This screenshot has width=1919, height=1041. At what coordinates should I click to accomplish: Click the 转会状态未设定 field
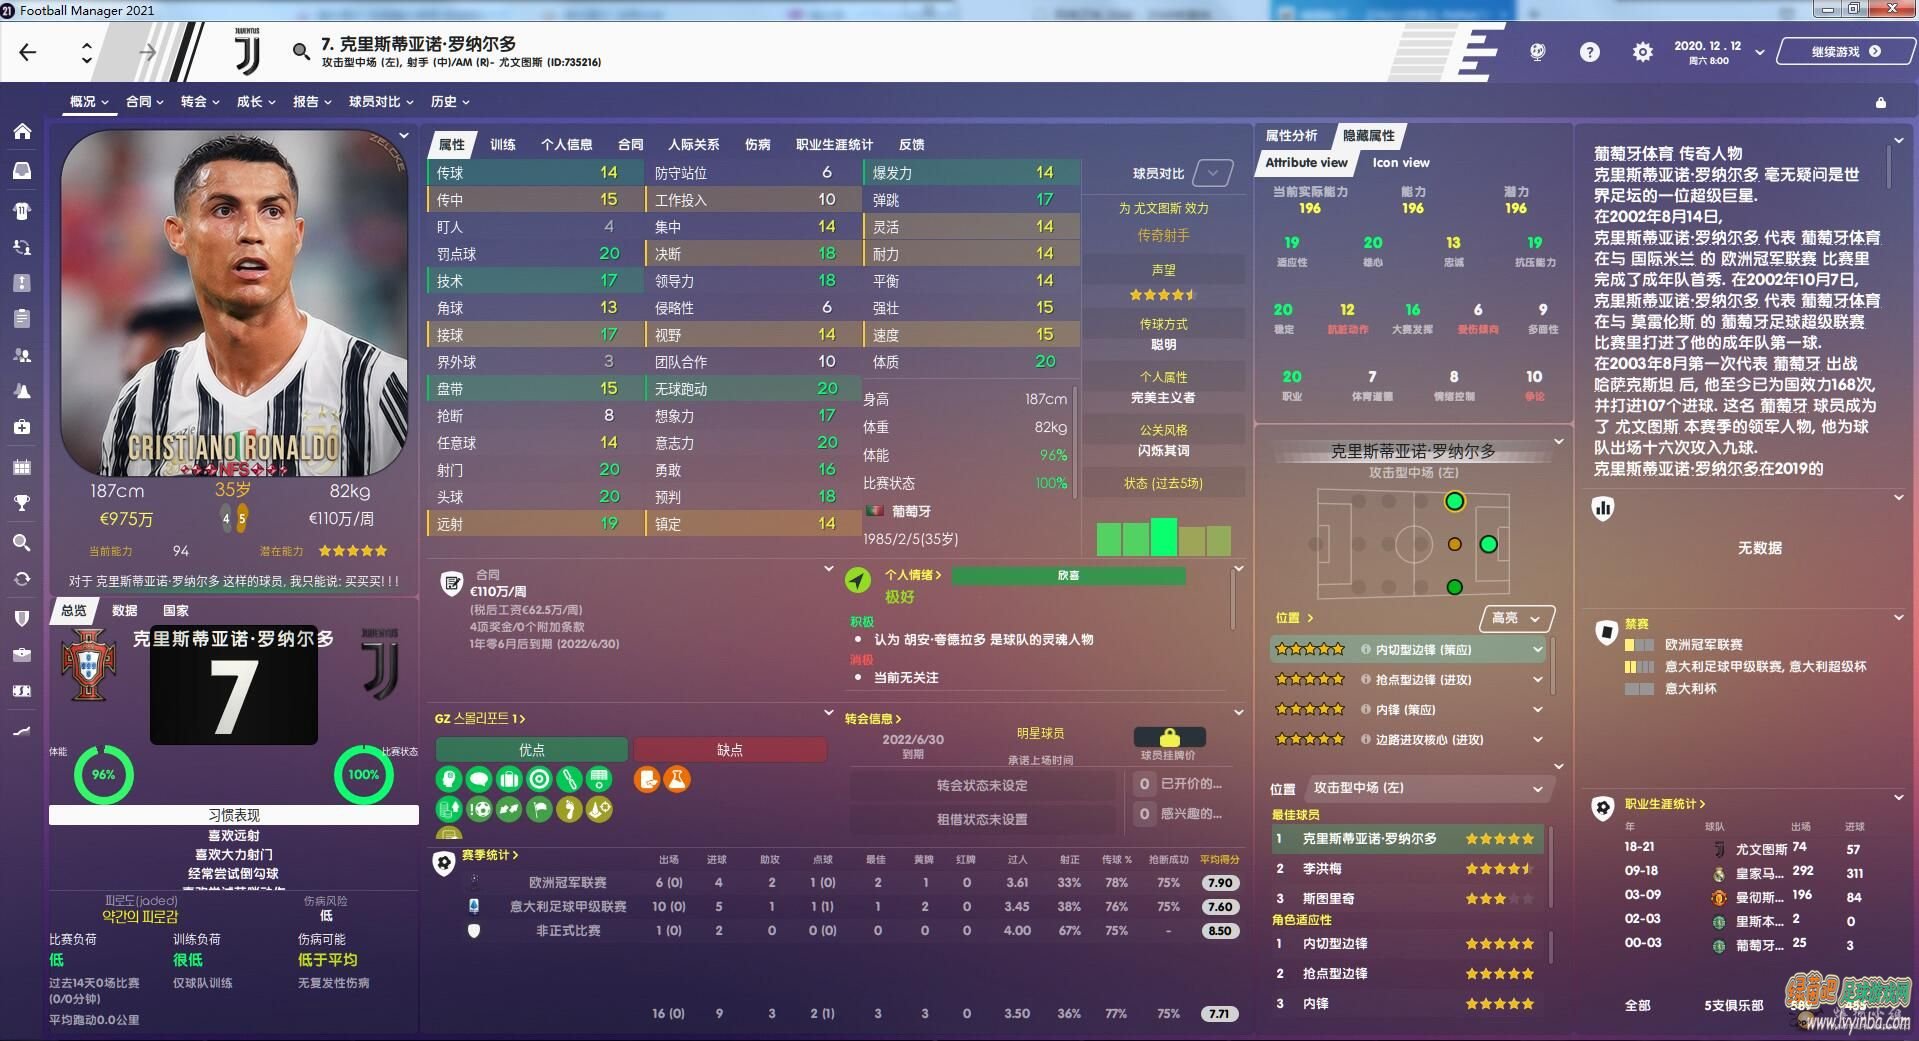(x=982, y=786)
